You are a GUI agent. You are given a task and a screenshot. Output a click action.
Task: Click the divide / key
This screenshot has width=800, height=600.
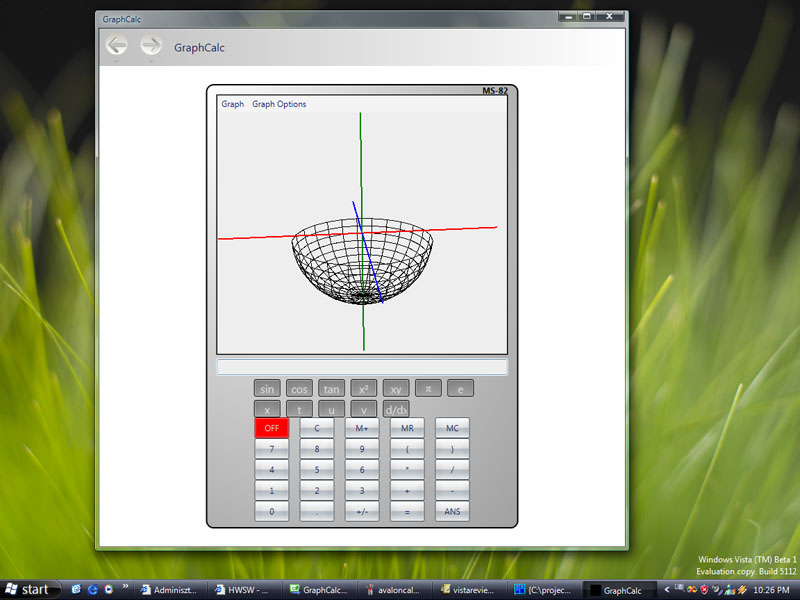pyautogui.click(x=452, y=470)
